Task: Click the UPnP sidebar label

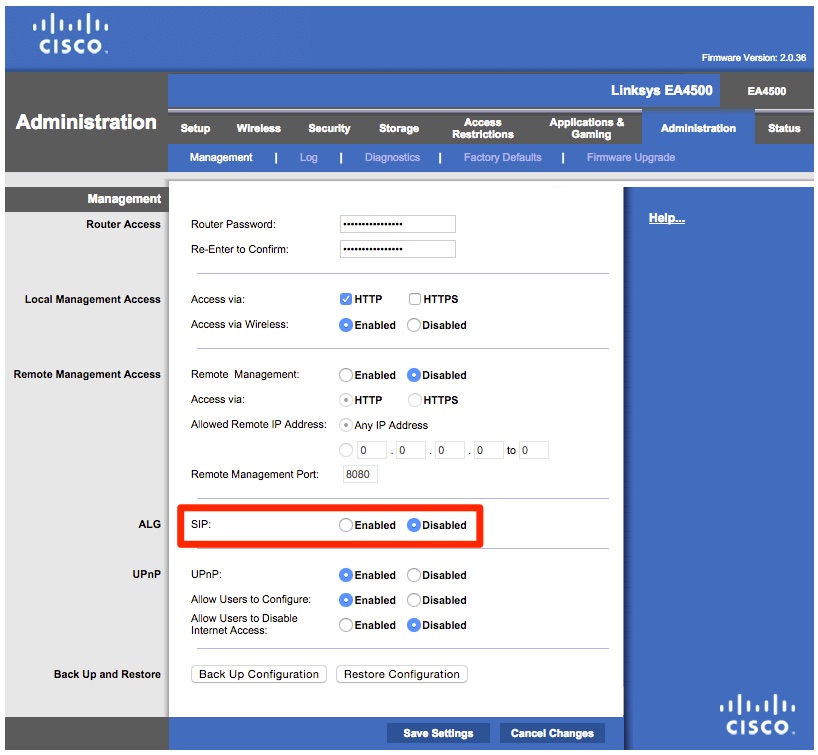Action: [146, 574]
